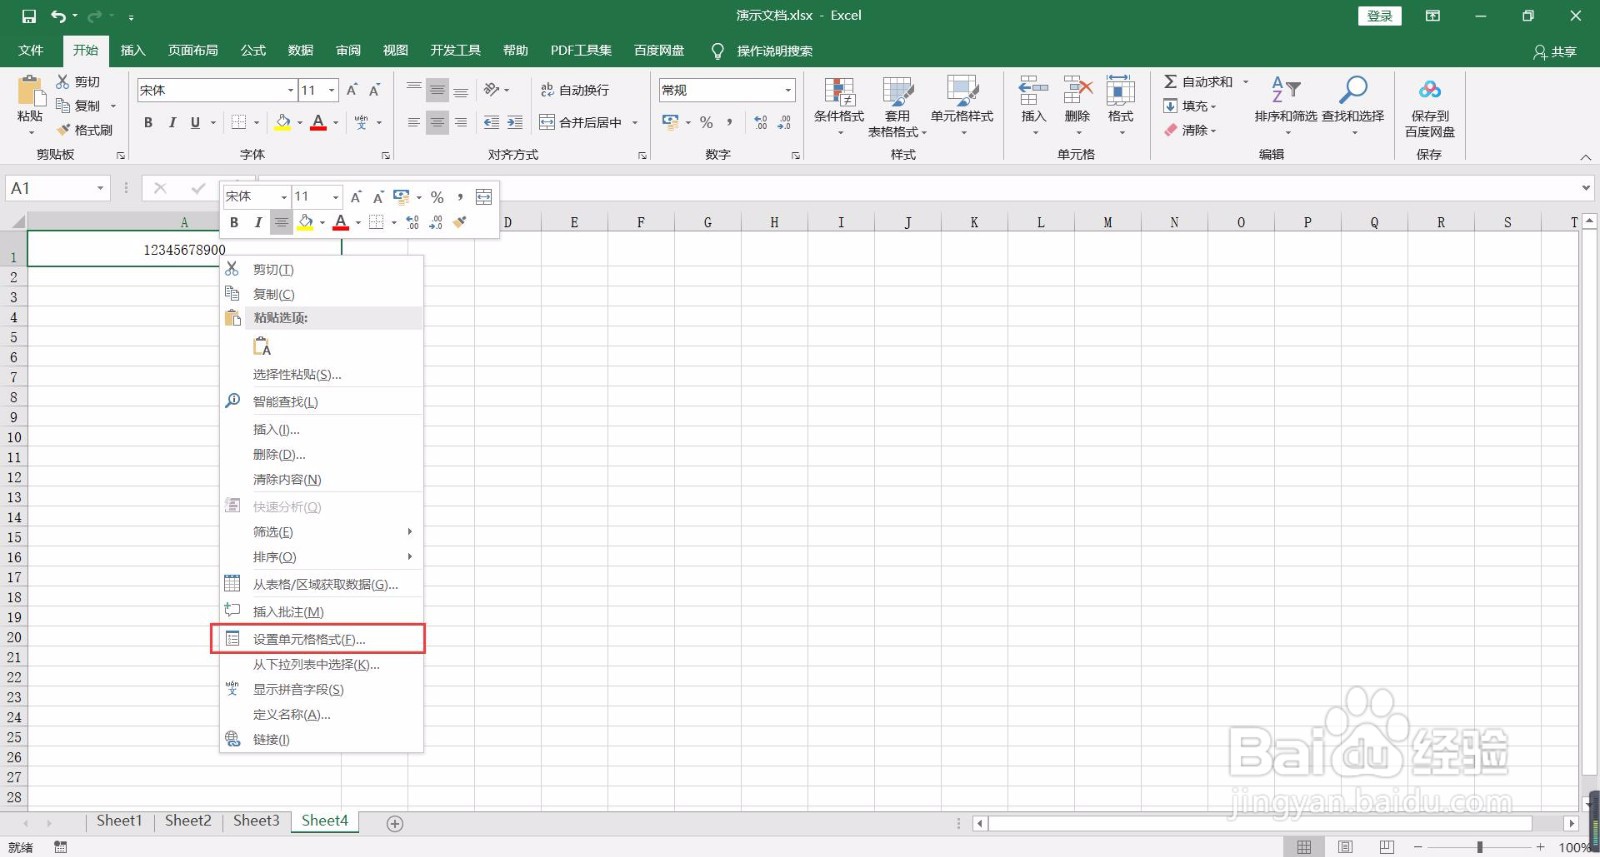Toggle Italic in the mini toolbar
The width and height of the screenshot is (1600, 857).
pos(258,222)
